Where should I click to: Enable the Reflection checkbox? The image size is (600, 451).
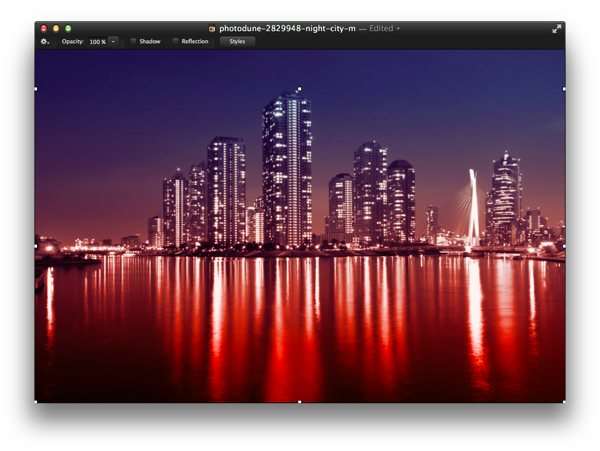pyautogui.click(x=175, y=41)
